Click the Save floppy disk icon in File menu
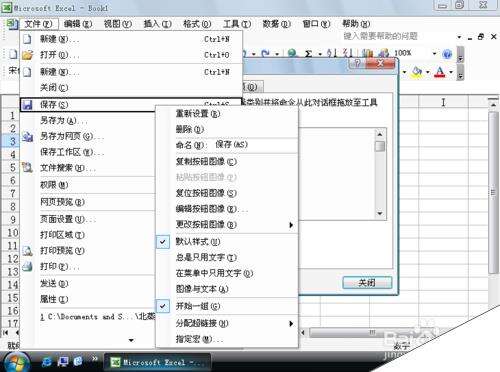The height and width of the screenshot is (372, 500). [27, 105]
